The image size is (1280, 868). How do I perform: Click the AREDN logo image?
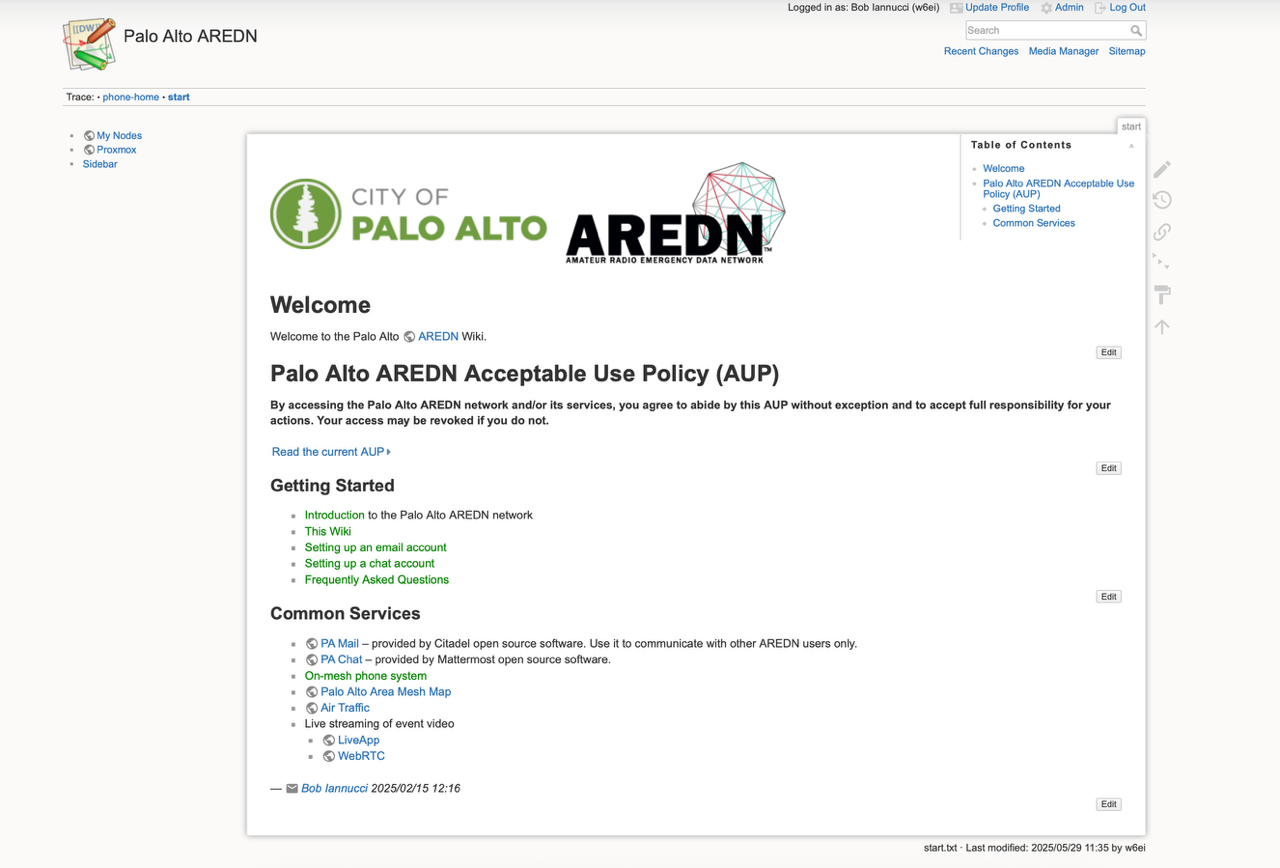click(x=675, y=213)
